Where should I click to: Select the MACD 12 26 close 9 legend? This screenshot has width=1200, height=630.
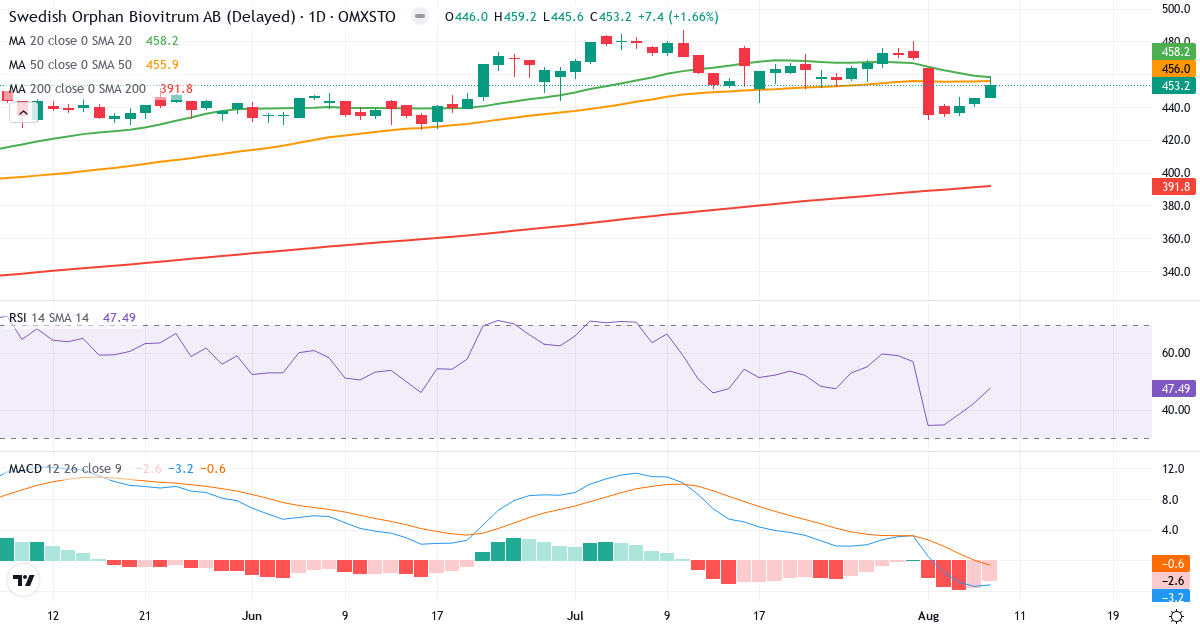[65, 469]
